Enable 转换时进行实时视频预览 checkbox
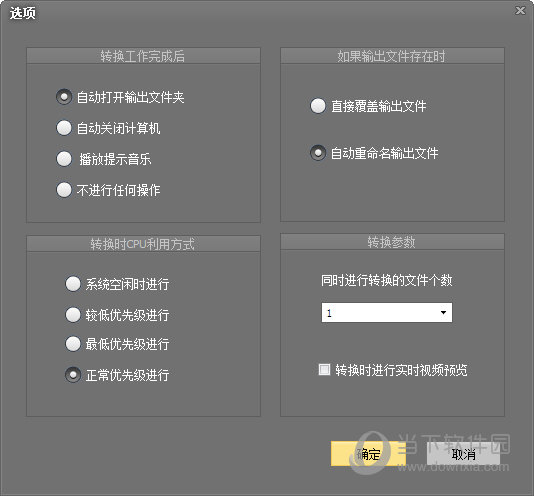 coord(324,369)
